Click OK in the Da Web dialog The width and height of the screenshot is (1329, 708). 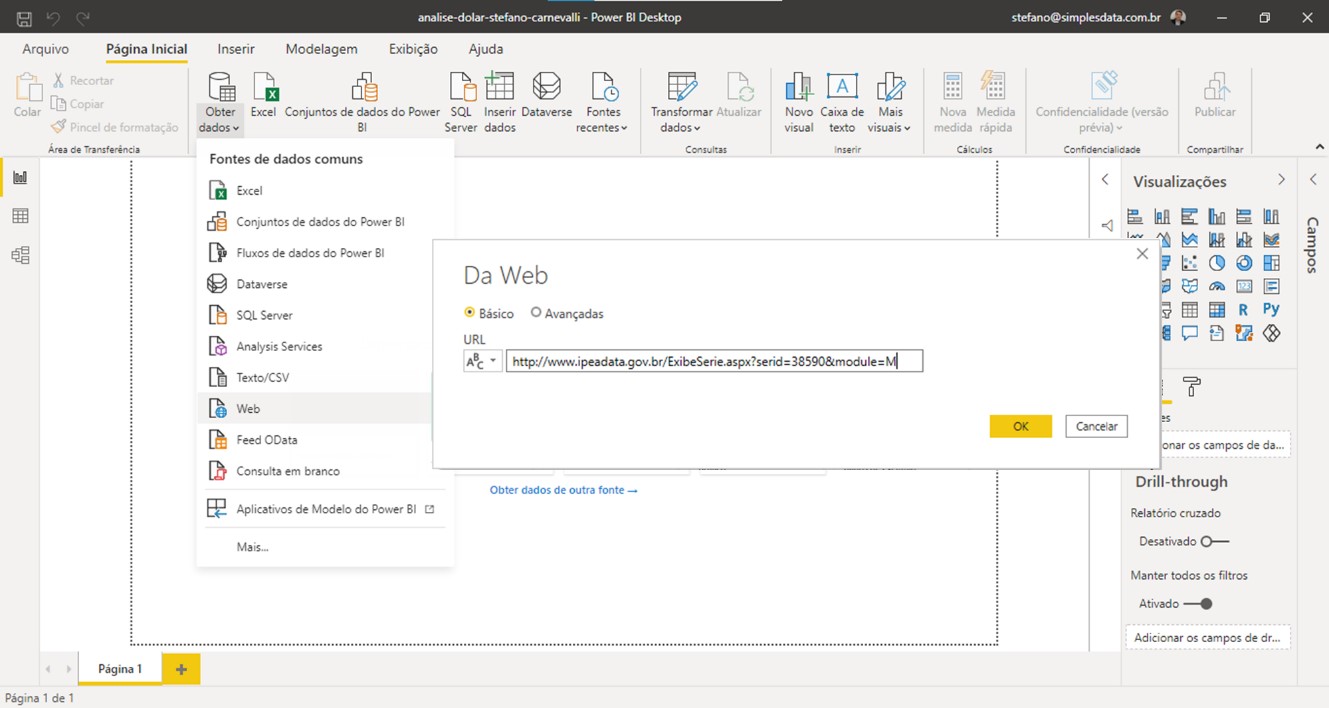pyautogui.click(x=1020, y=426)
